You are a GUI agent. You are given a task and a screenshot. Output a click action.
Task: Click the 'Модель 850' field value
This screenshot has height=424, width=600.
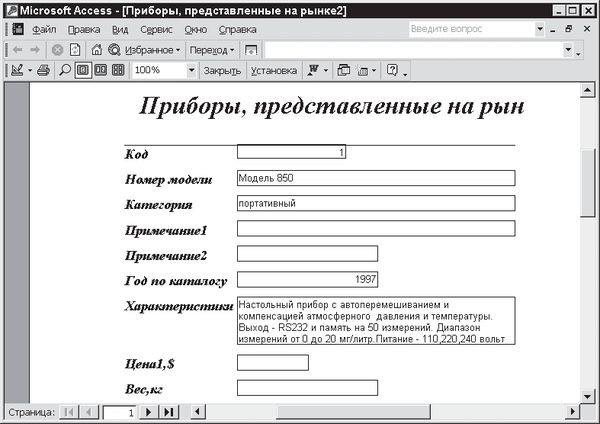pyautogui.click(x=376, y=178)
